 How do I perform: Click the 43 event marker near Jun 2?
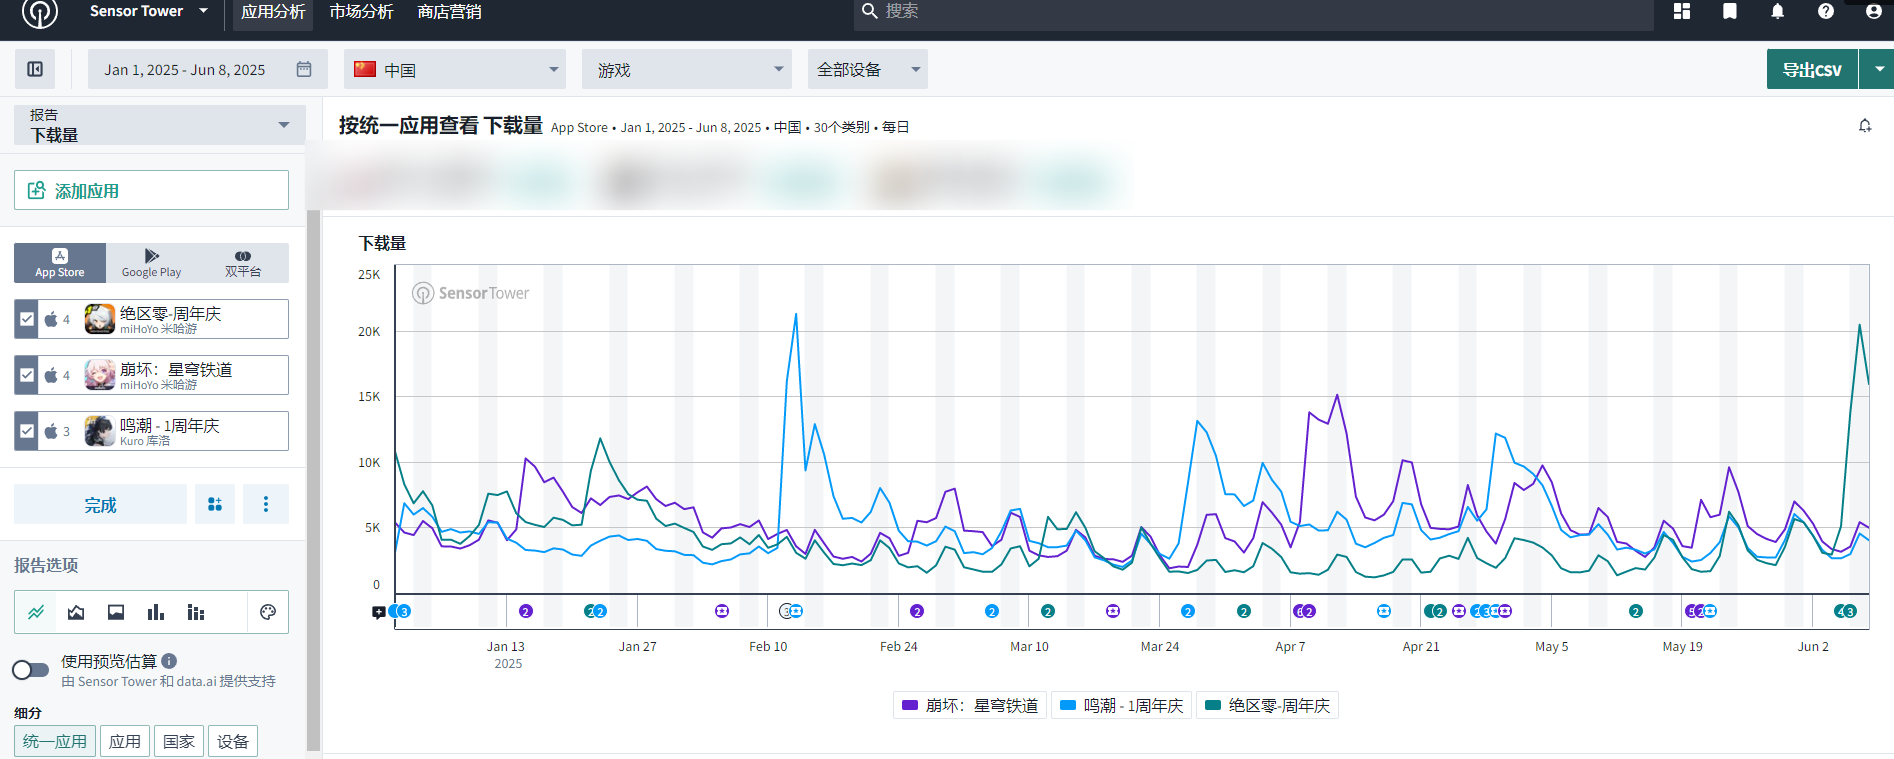pyautogui.click(x=1846, y=611)
